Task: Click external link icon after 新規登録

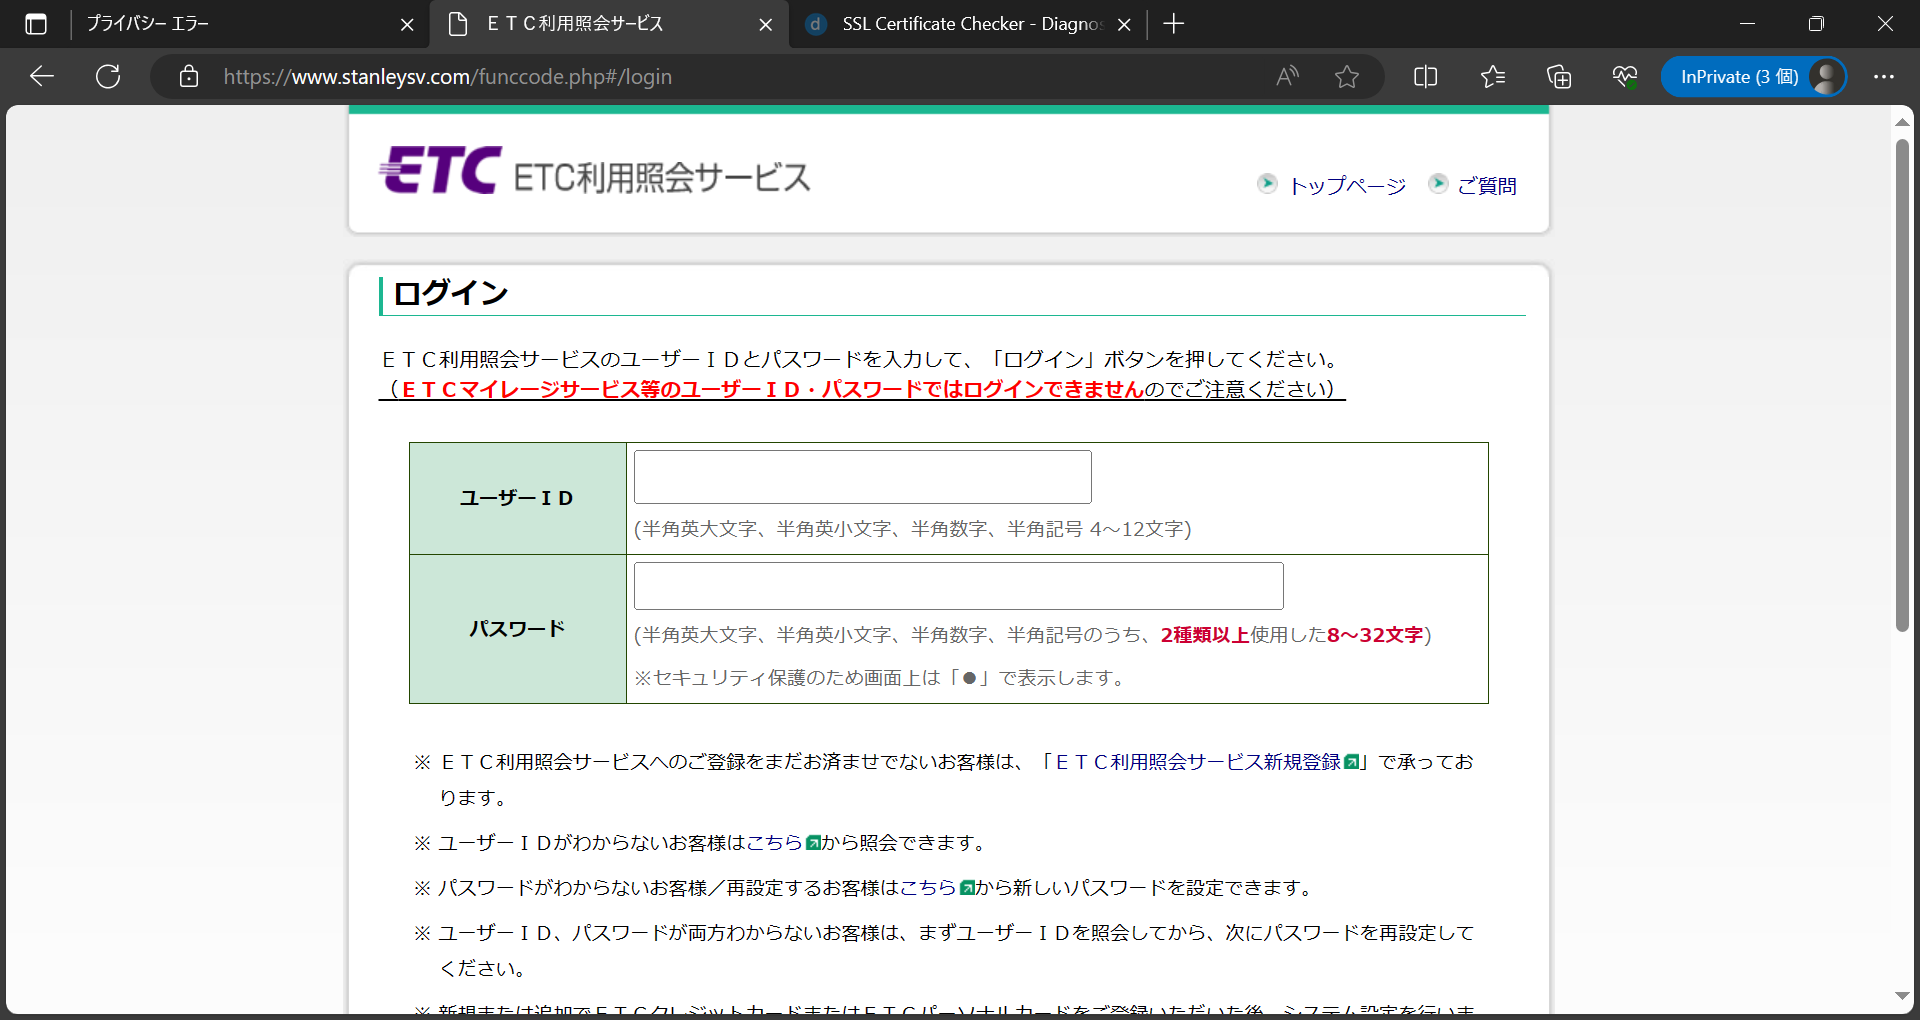Action: pos(1351,762)
